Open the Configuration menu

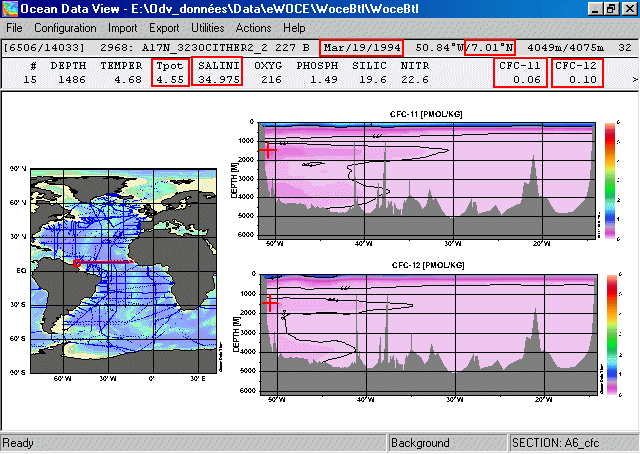(65, 28)
